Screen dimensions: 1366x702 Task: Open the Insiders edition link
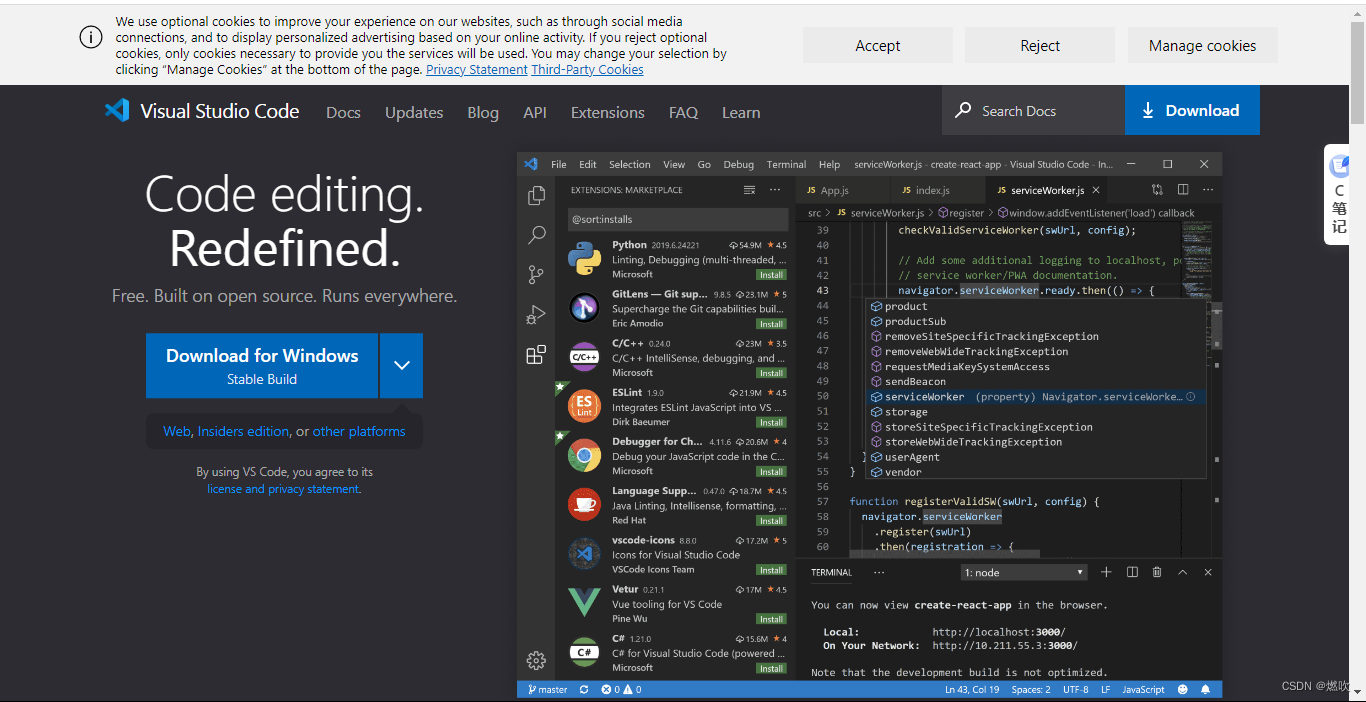tap(243, 431)
